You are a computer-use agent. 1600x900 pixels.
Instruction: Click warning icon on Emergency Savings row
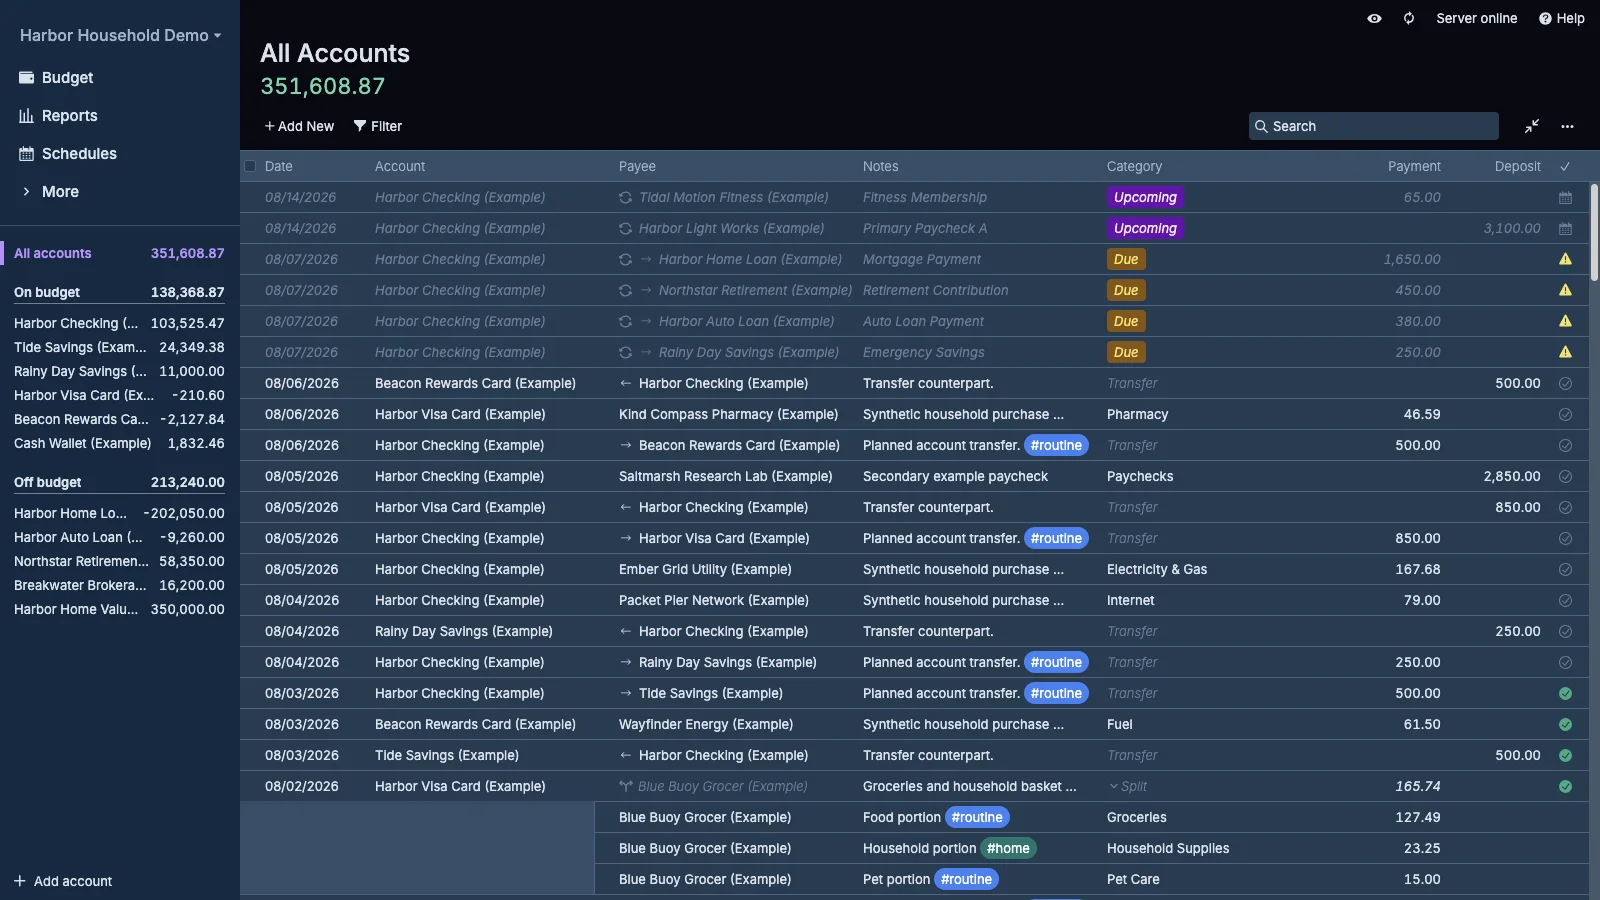coord(1565,352)
